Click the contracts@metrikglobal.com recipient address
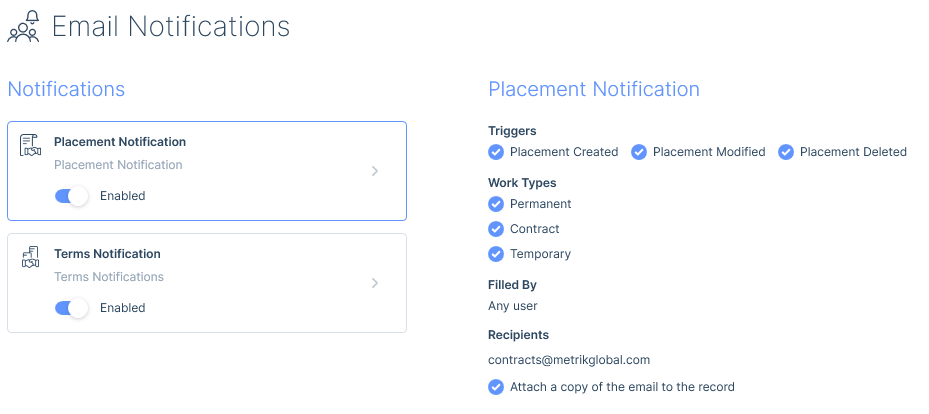The image size is (929, 414). pos(569,360)
